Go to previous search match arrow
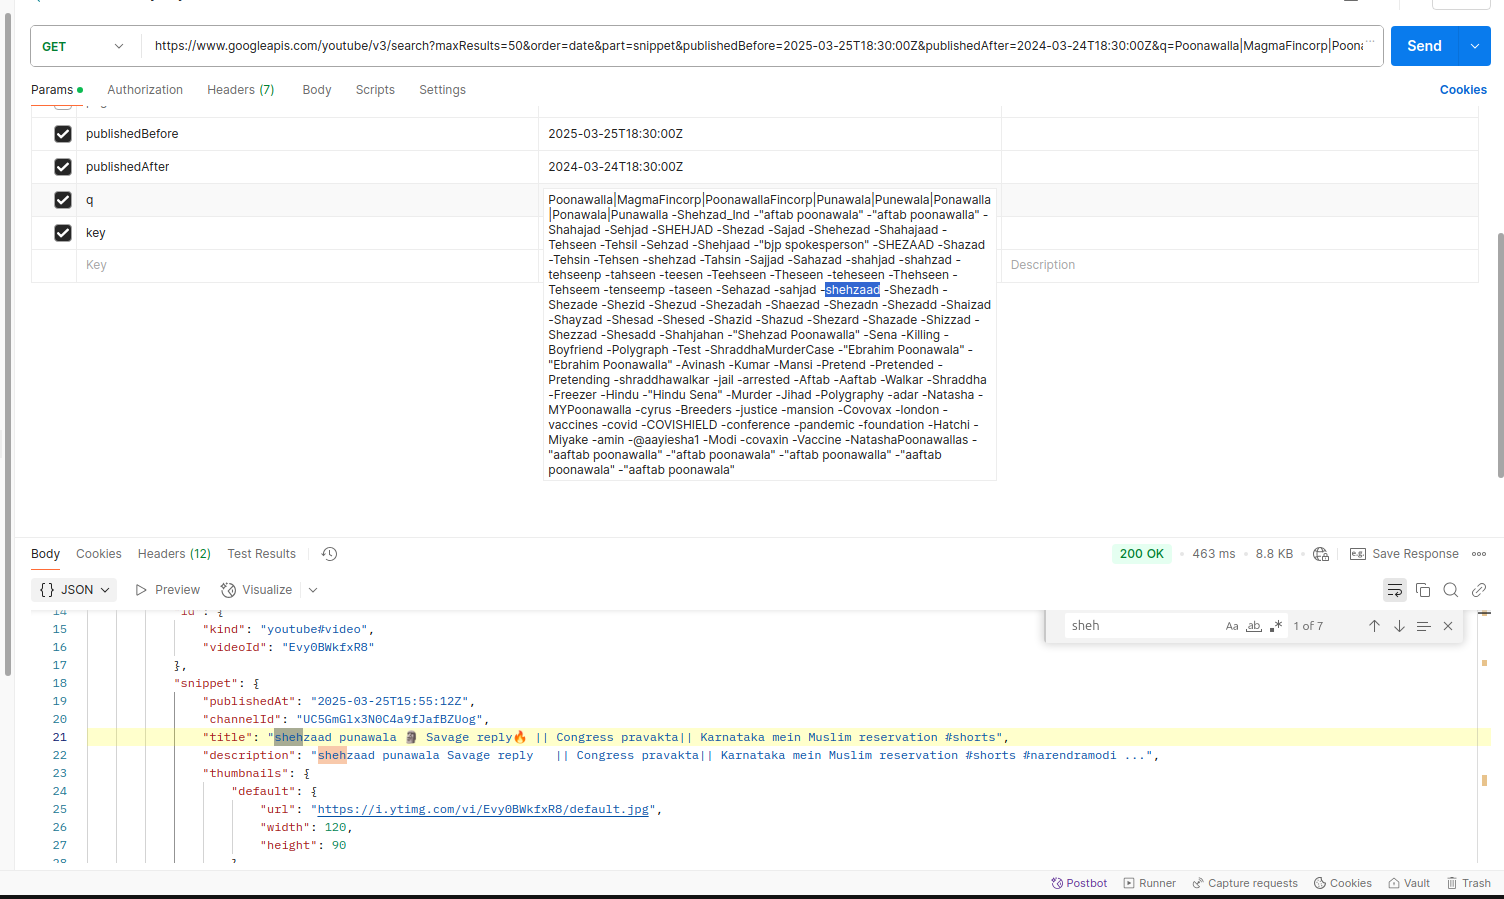The image size is (1504, 899). pos(1374,626)
